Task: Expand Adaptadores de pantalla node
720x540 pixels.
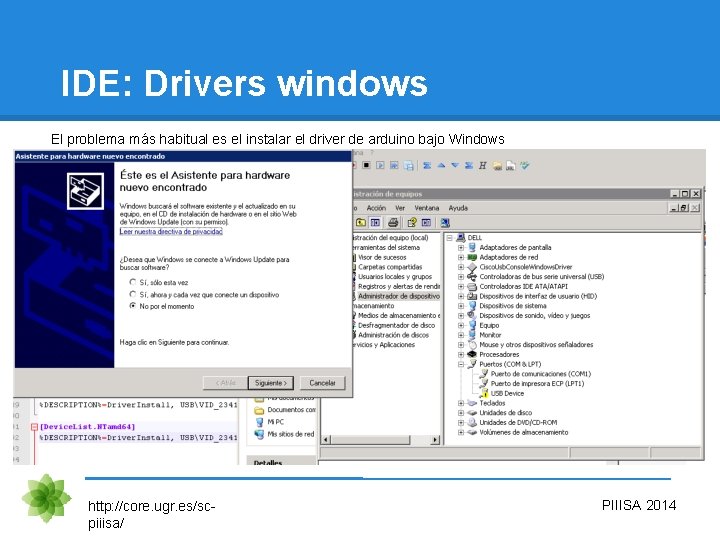Action: coord(461,247)
